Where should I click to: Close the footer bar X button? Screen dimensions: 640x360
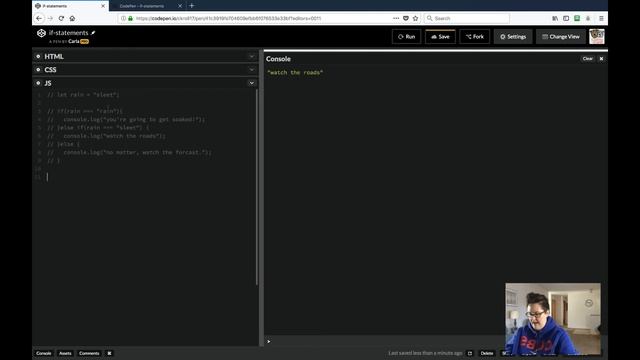(x=109, y=353)
